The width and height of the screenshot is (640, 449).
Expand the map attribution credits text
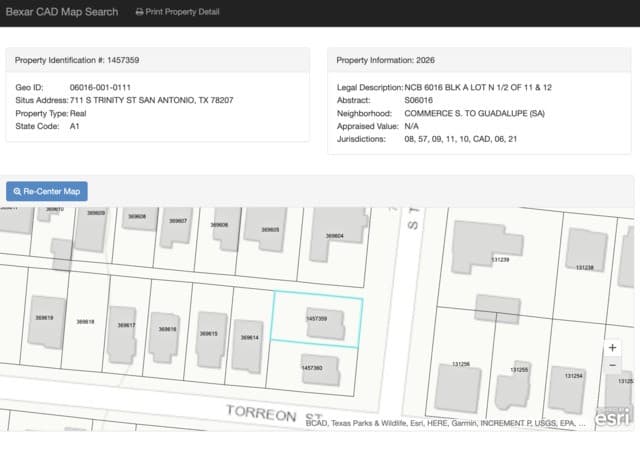445,423
